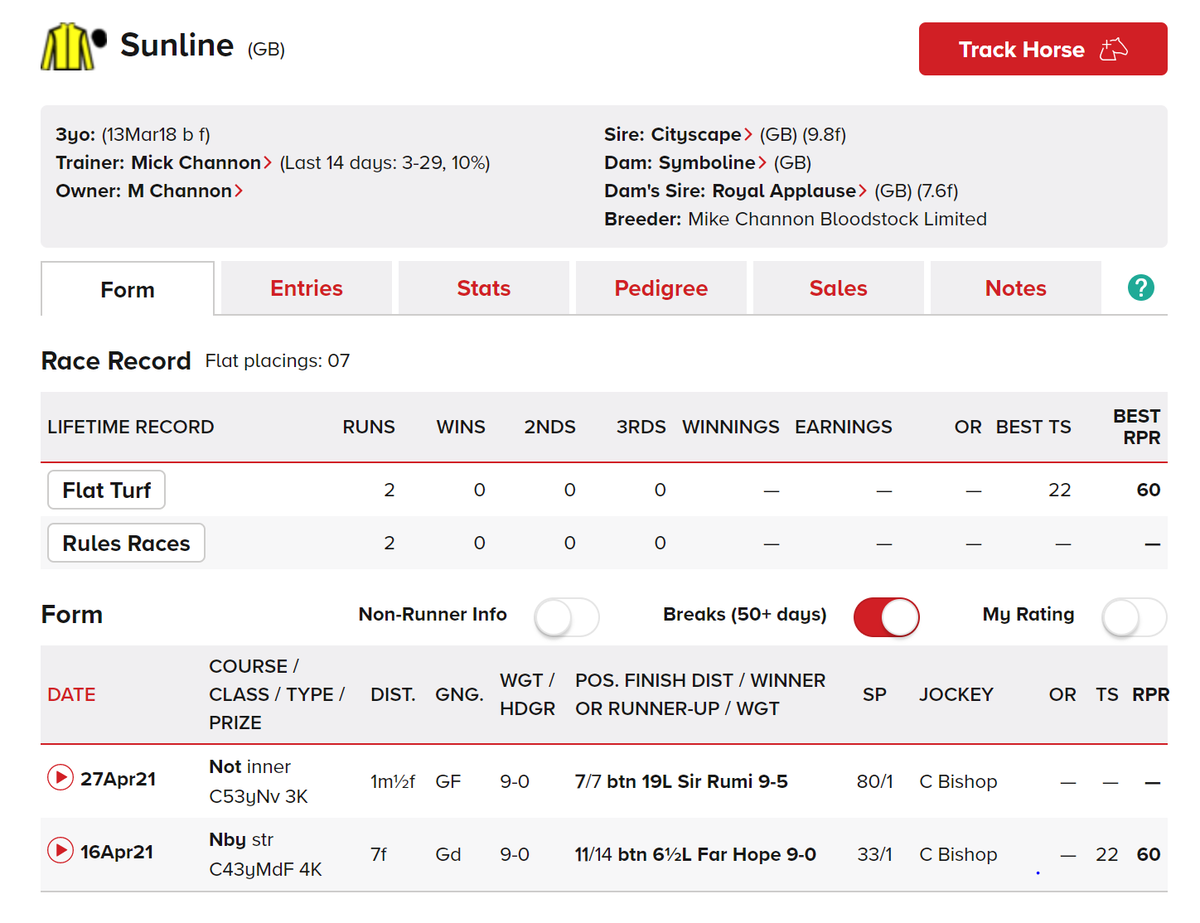This screenshot has width=1200, height=923.
Task: Play the 27Apr21 race replay
Action: [60, 777]
